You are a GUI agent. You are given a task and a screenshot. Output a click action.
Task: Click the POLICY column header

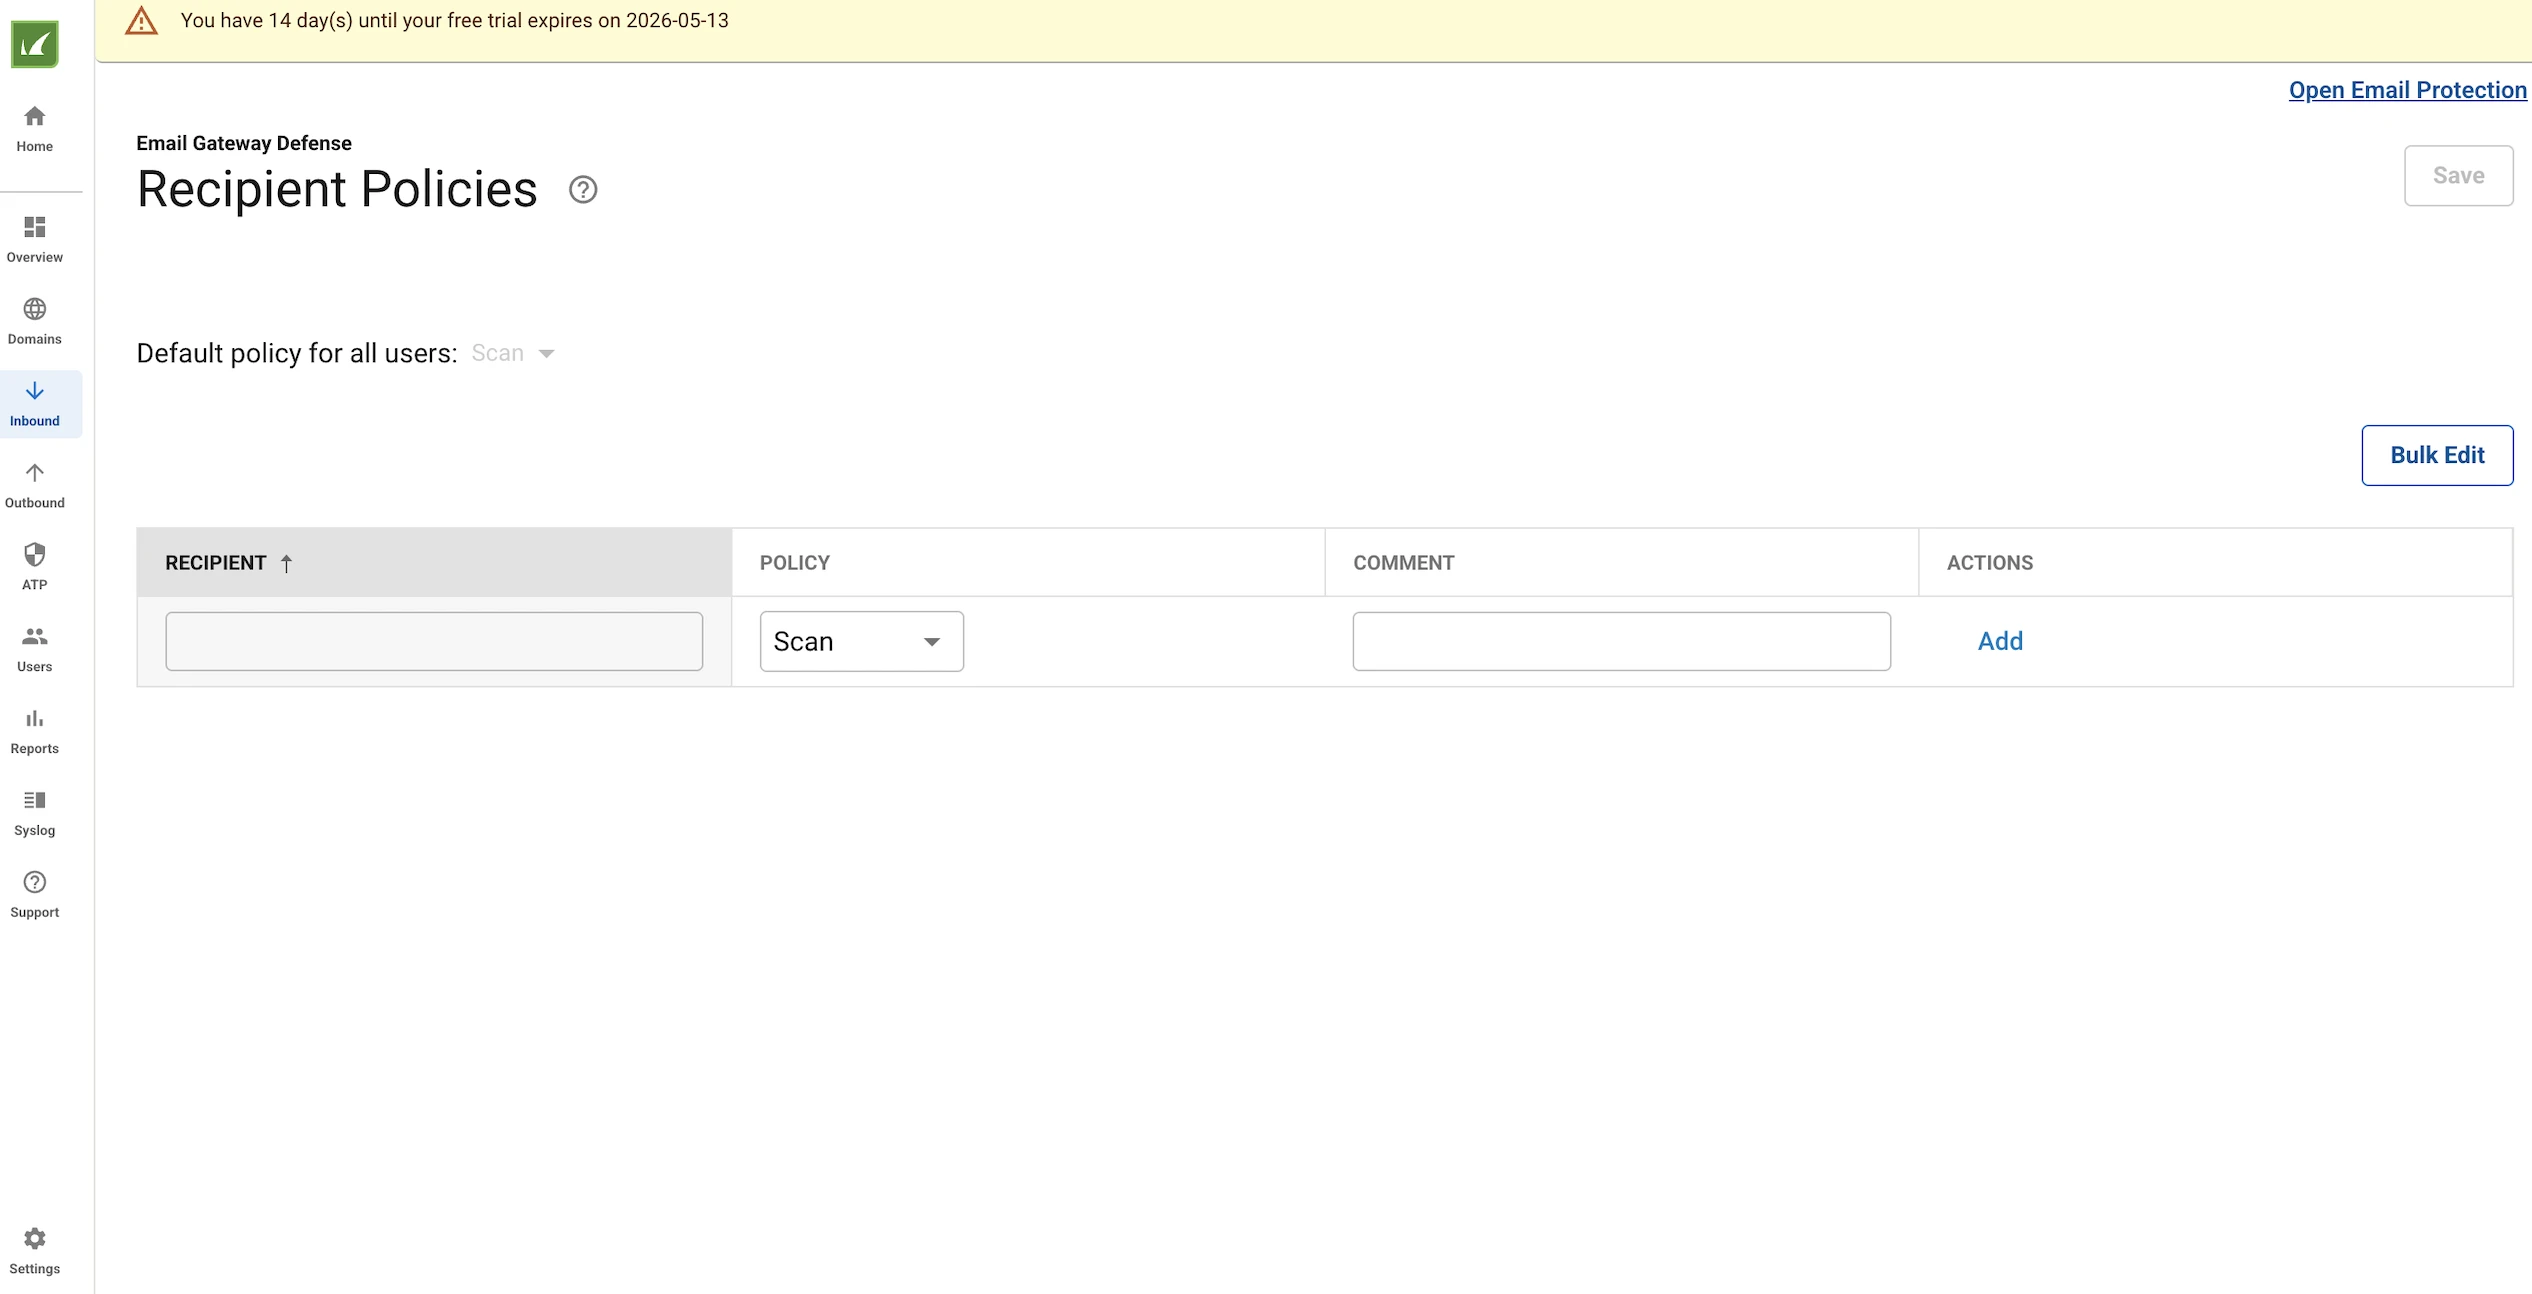(x=1028, y=563)
